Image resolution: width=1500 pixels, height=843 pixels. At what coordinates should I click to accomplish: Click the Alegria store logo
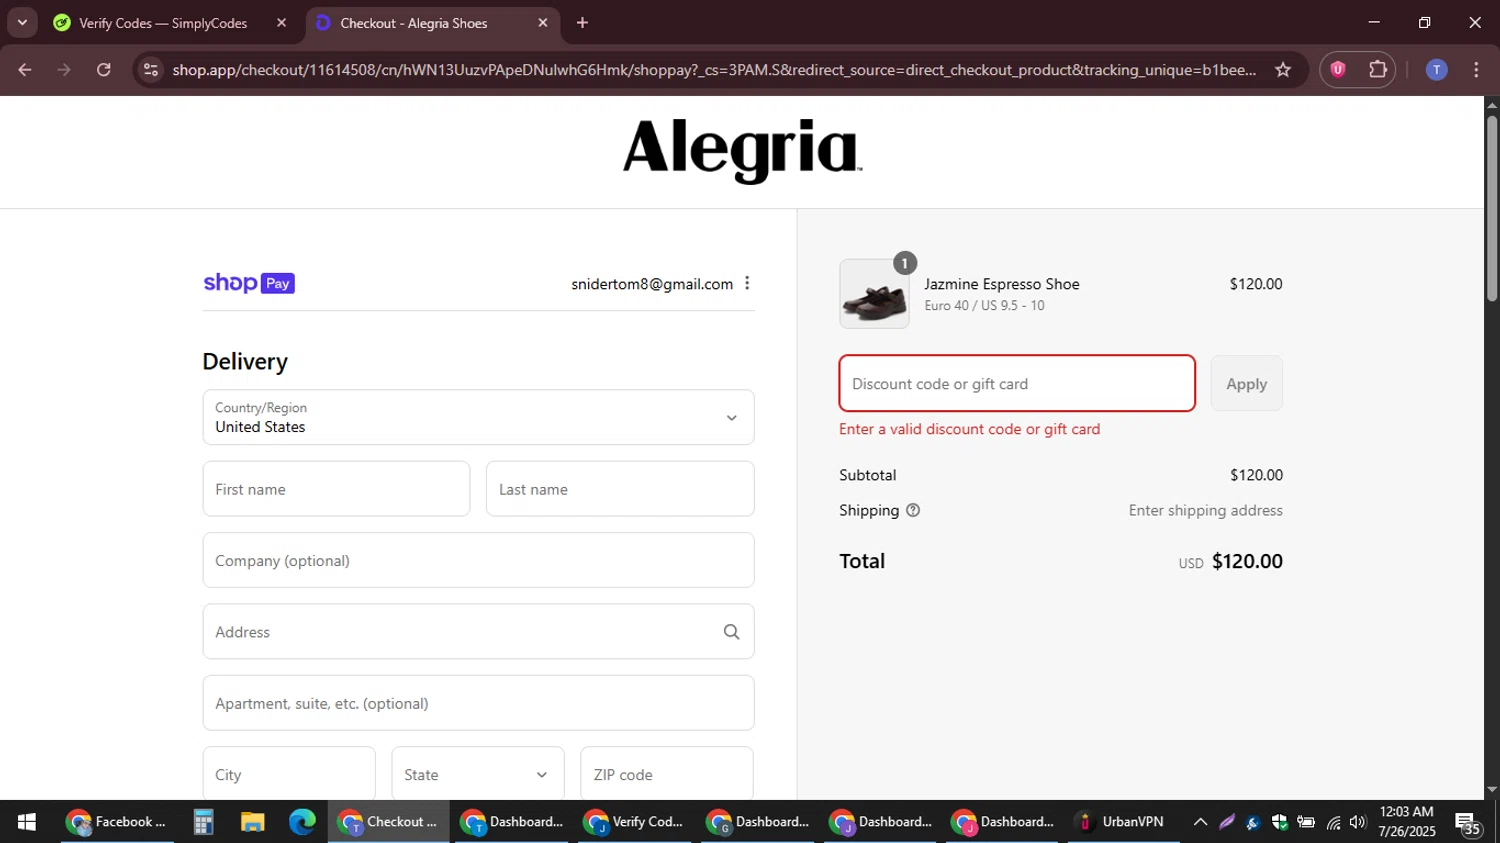coord(742,151)
